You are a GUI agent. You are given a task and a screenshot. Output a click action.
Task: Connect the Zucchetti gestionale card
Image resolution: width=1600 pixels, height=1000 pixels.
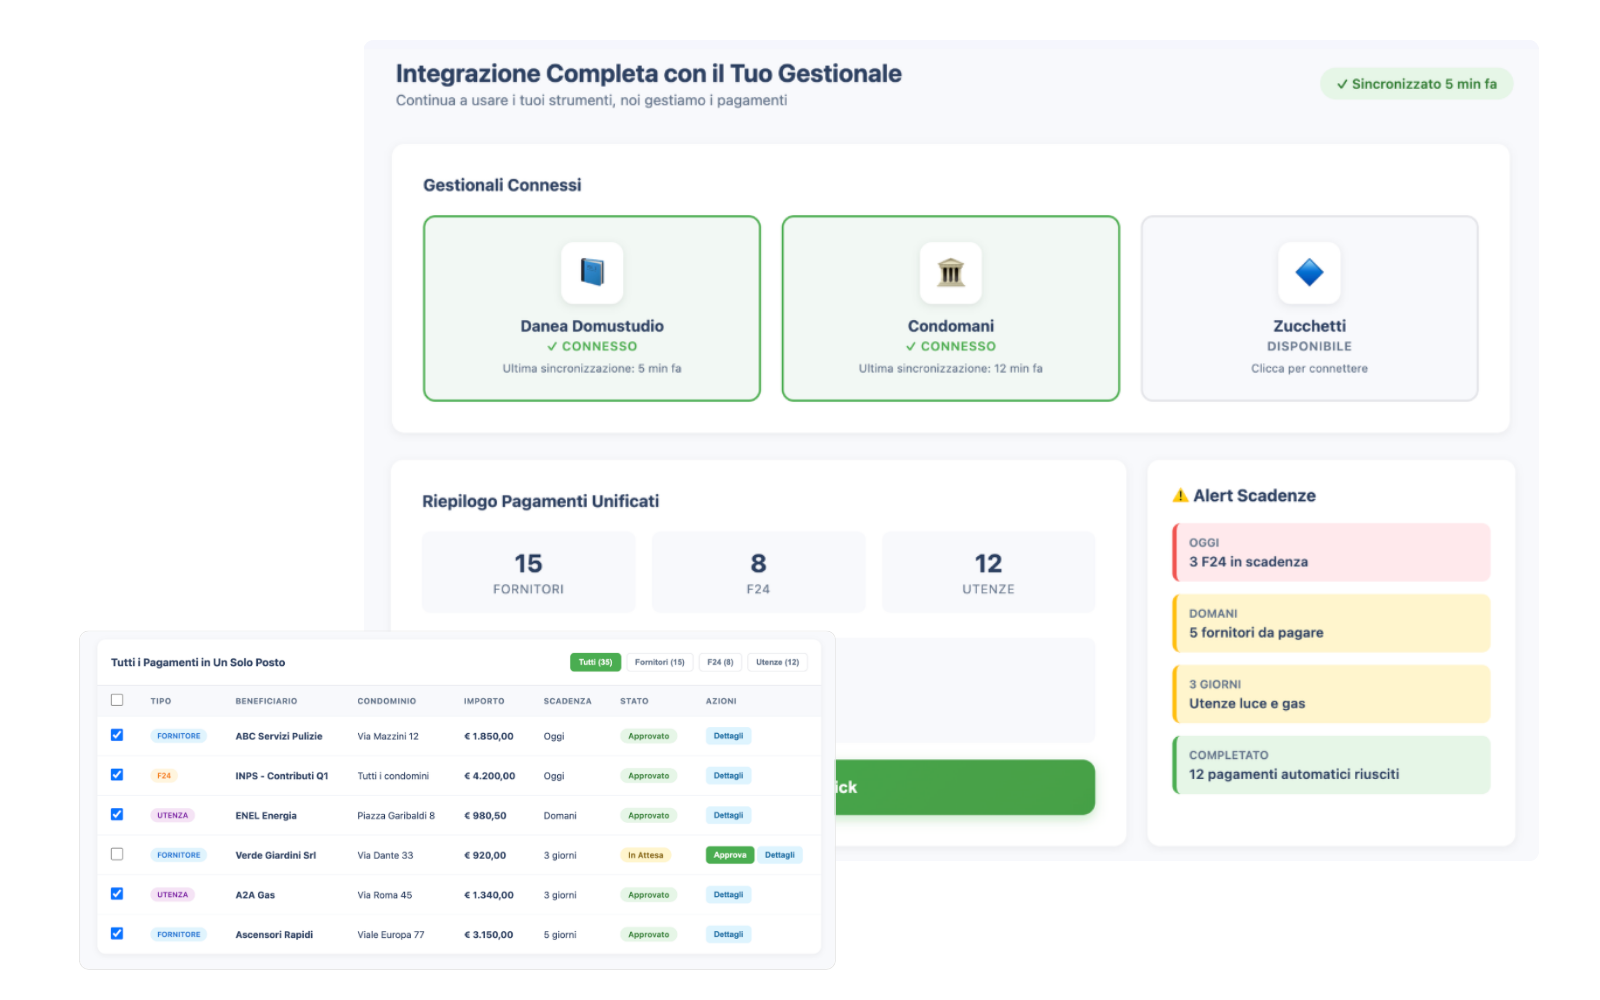(1309, 308)
